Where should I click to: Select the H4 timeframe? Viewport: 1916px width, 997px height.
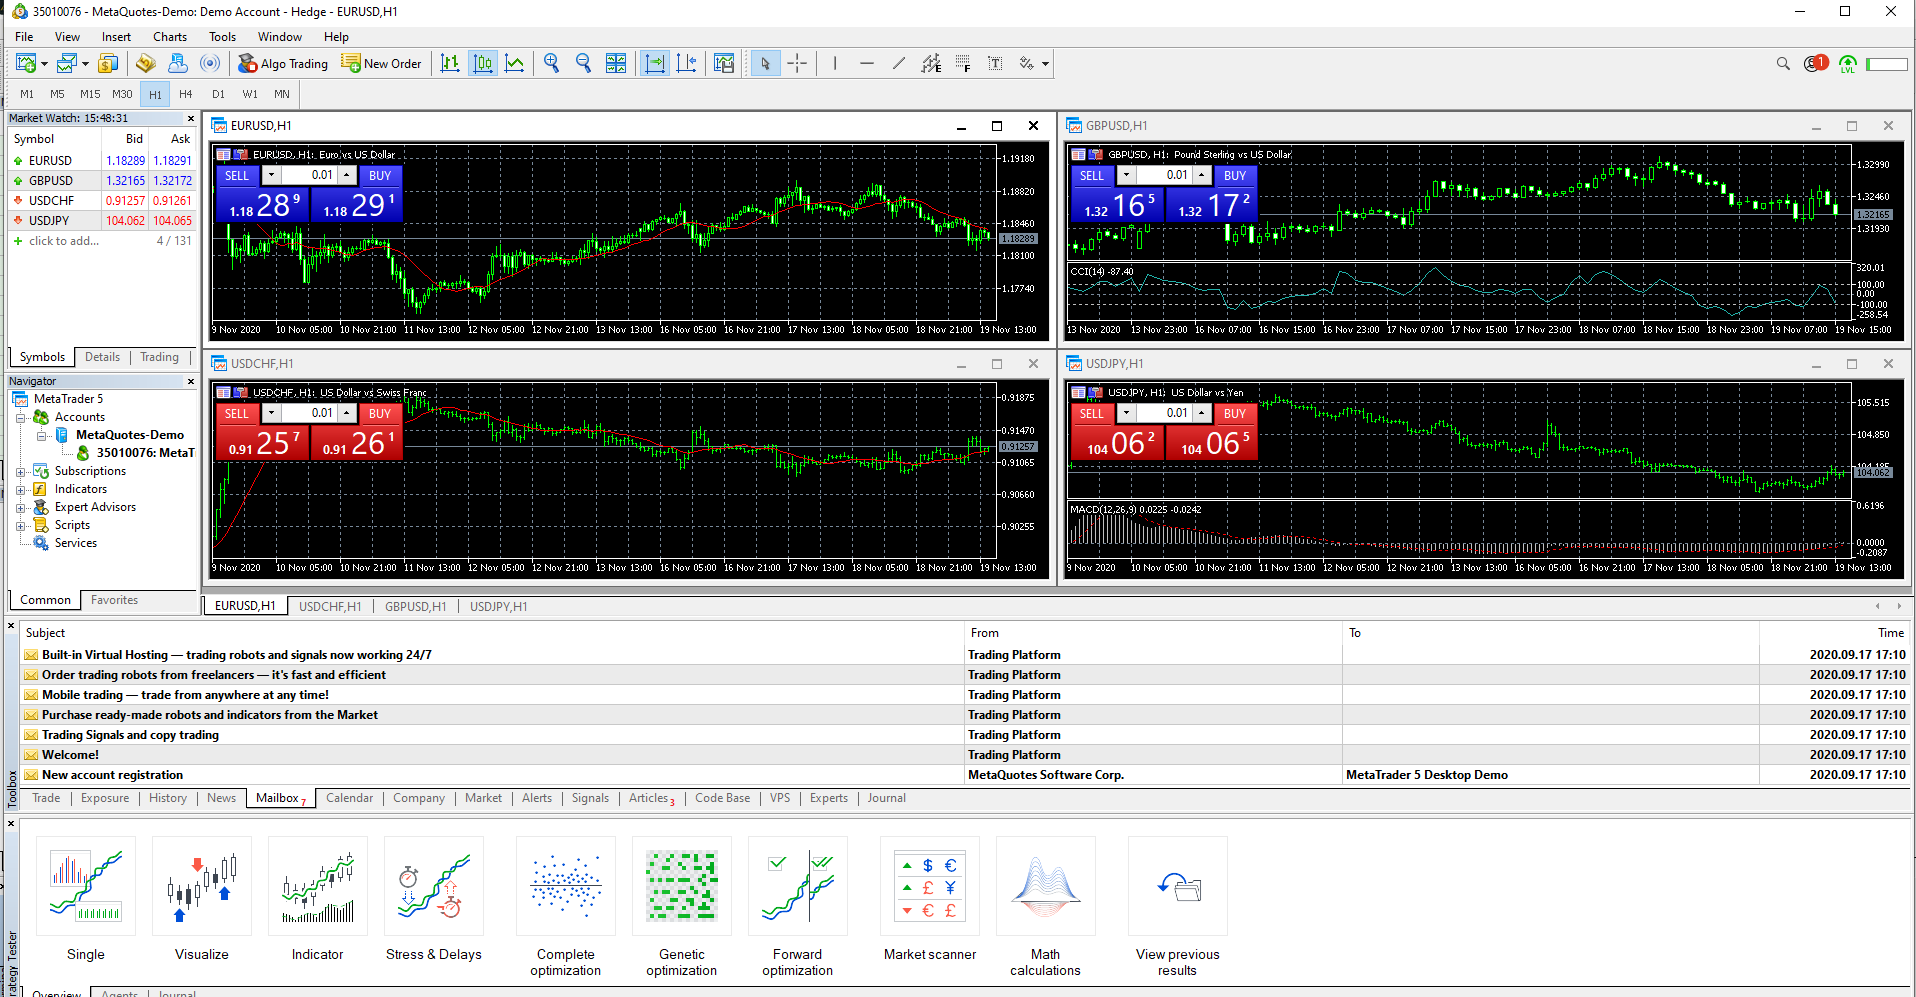click(x=186, y=94)
